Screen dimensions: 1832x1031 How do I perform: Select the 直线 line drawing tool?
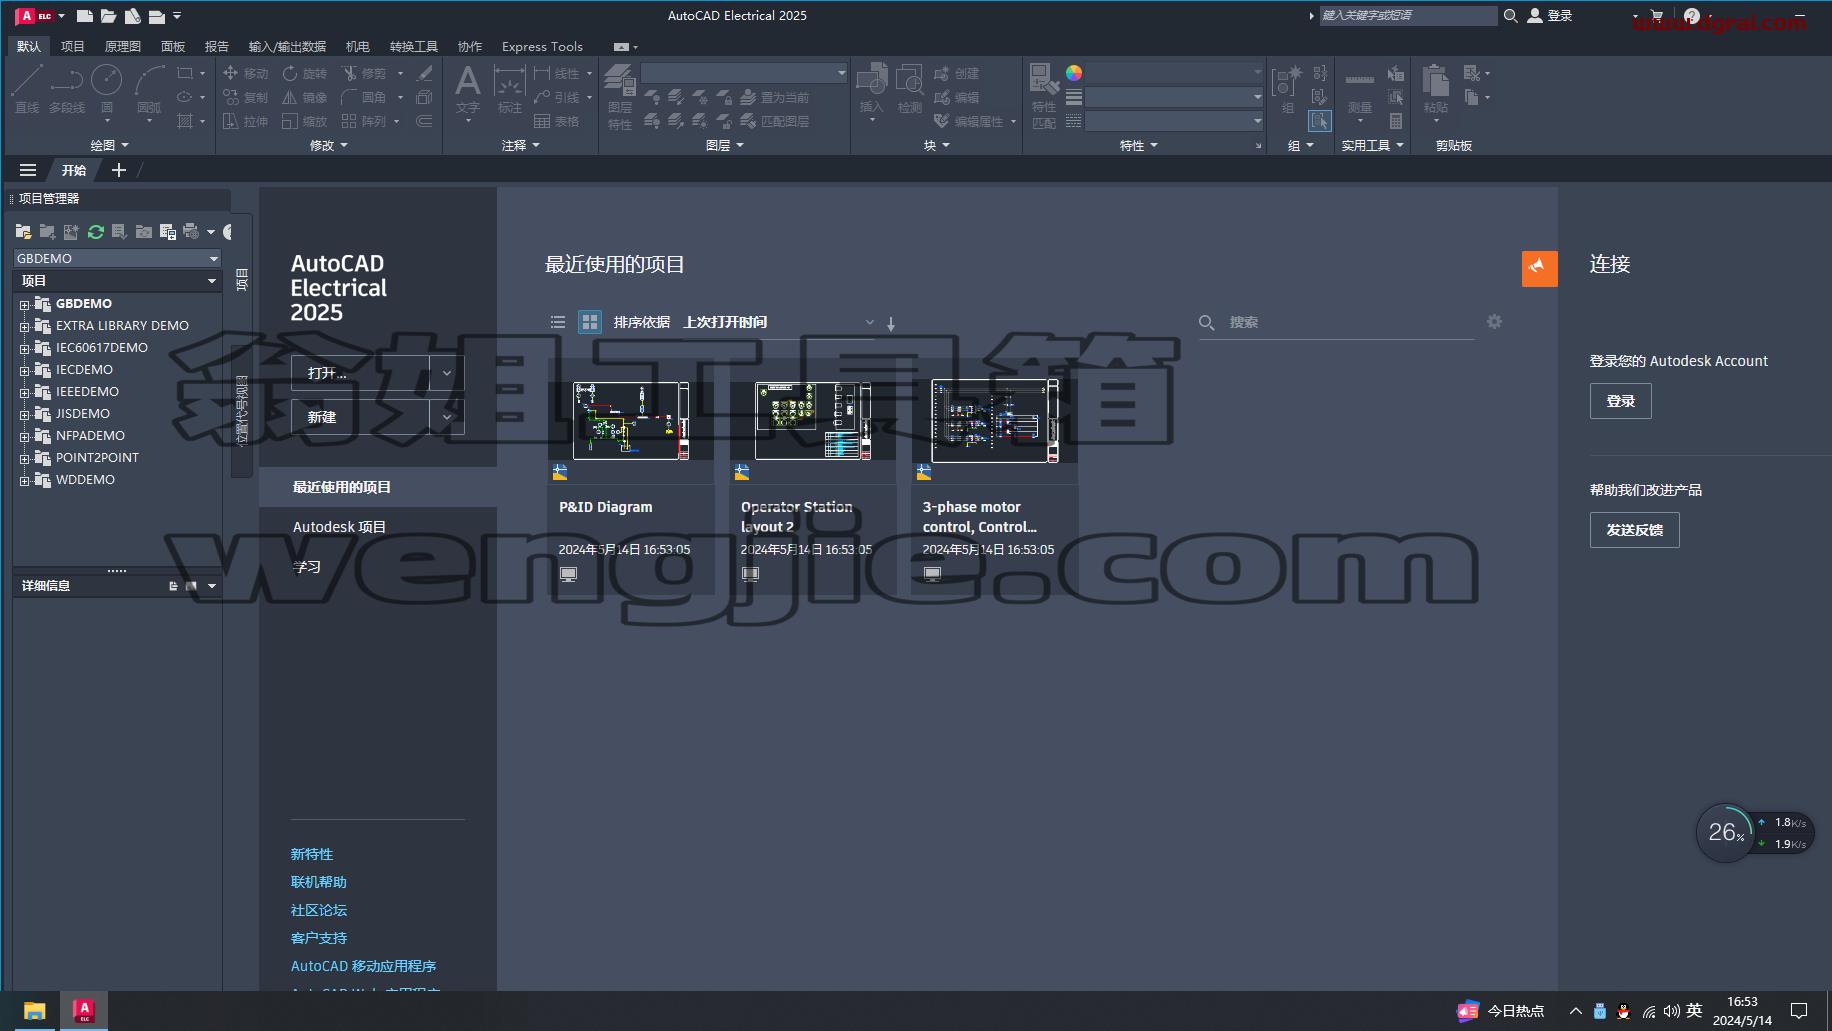pos(27,88)
